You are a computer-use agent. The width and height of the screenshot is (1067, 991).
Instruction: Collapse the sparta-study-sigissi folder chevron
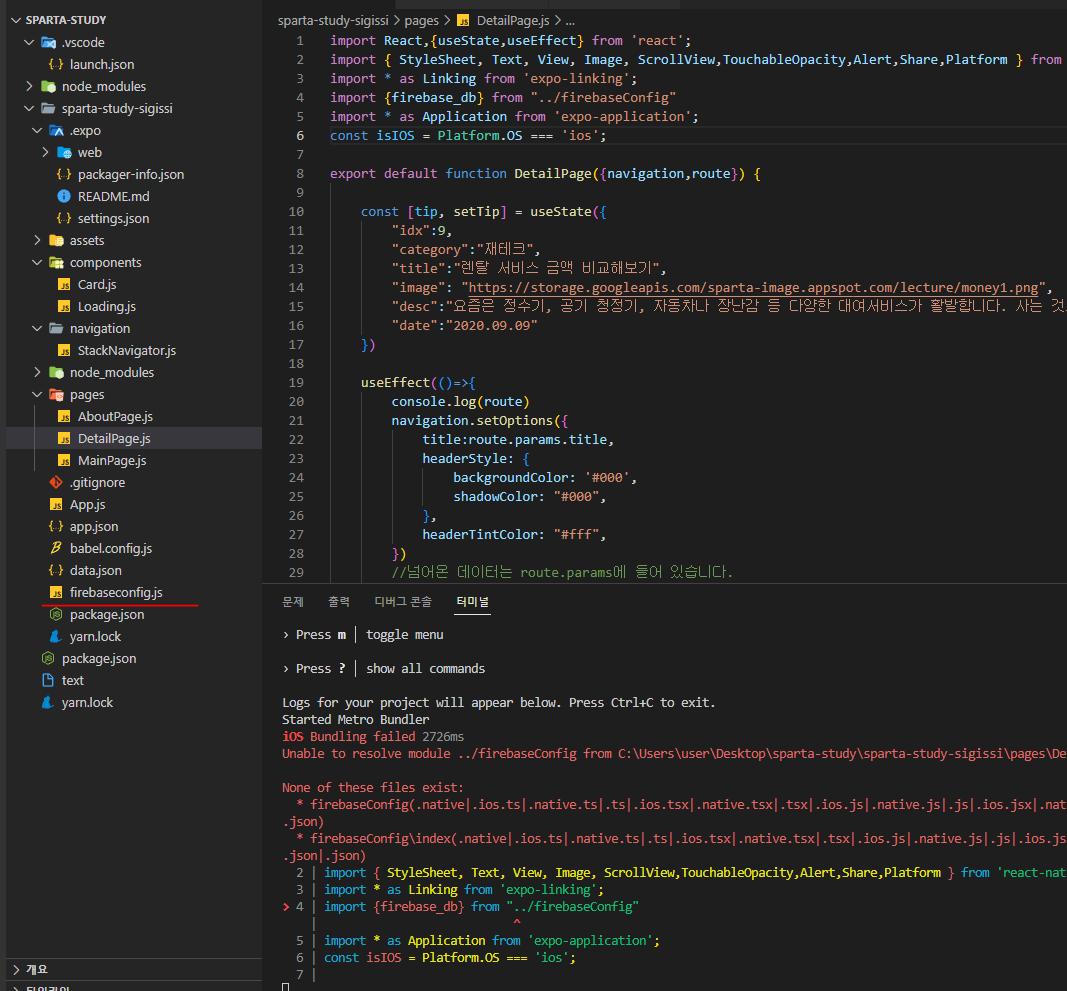[29, 108]
